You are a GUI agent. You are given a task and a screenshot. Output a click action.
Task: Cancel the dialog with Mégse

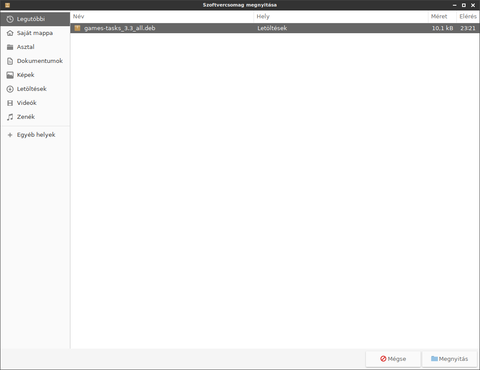393,359
